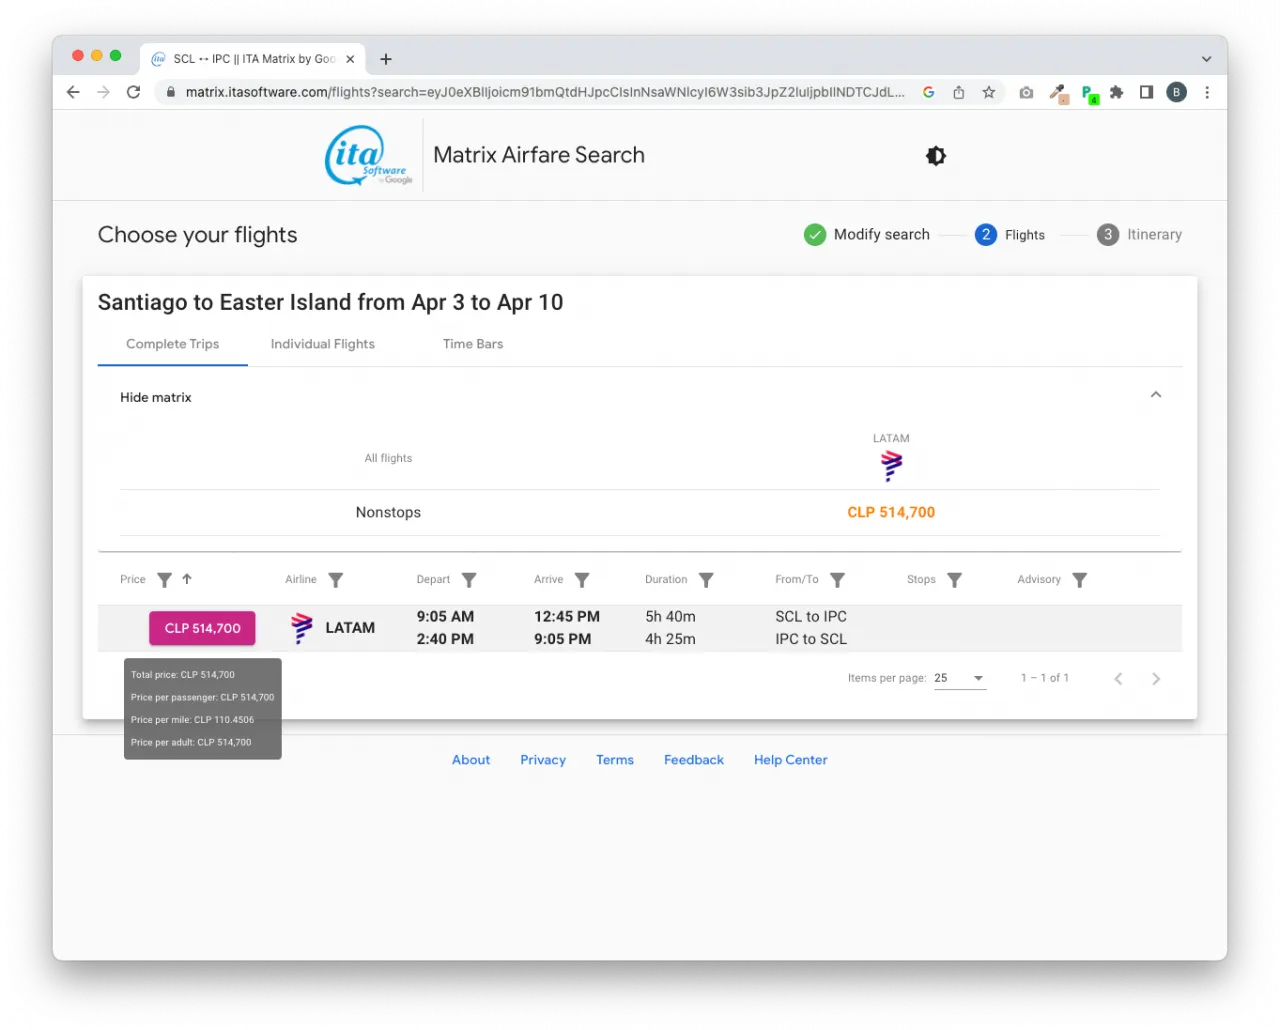
Task: Switch to Complete Trips tab
Action: [172, 344]
